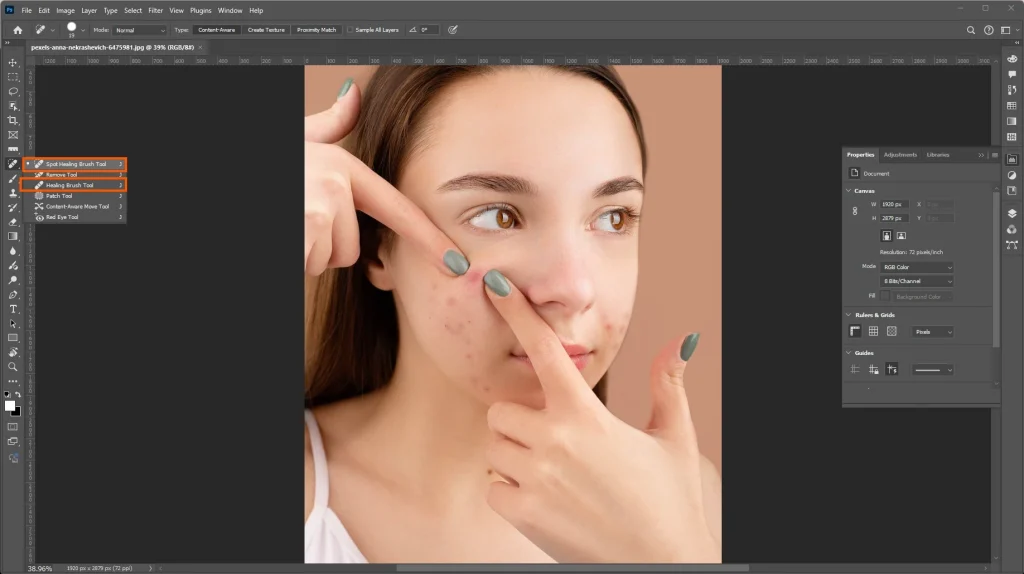Screen dimensions: 1024x574
Task: Toggle the link width and height icon
Action: [x=855, y=211]
